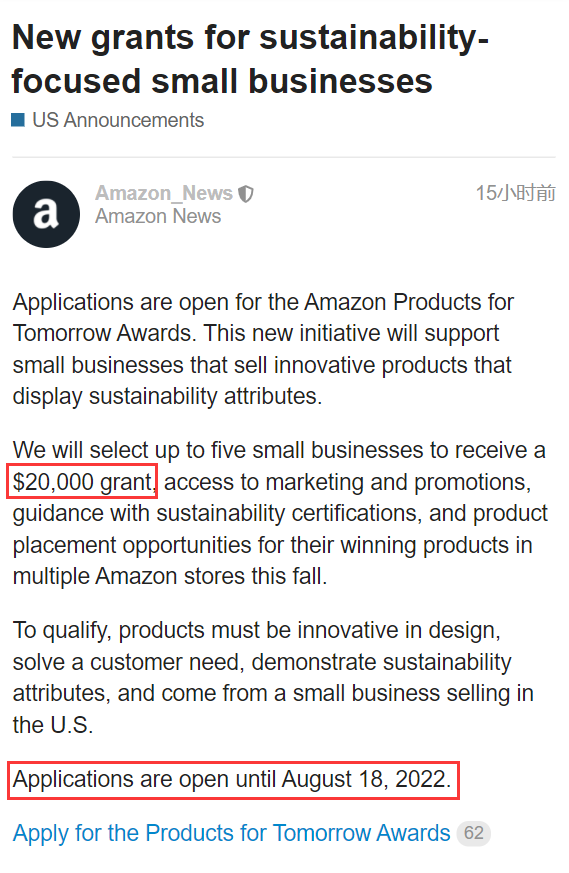Click the text the U.S.
Image resolution: width=569 pixels, height=873 pixels.
53,725
